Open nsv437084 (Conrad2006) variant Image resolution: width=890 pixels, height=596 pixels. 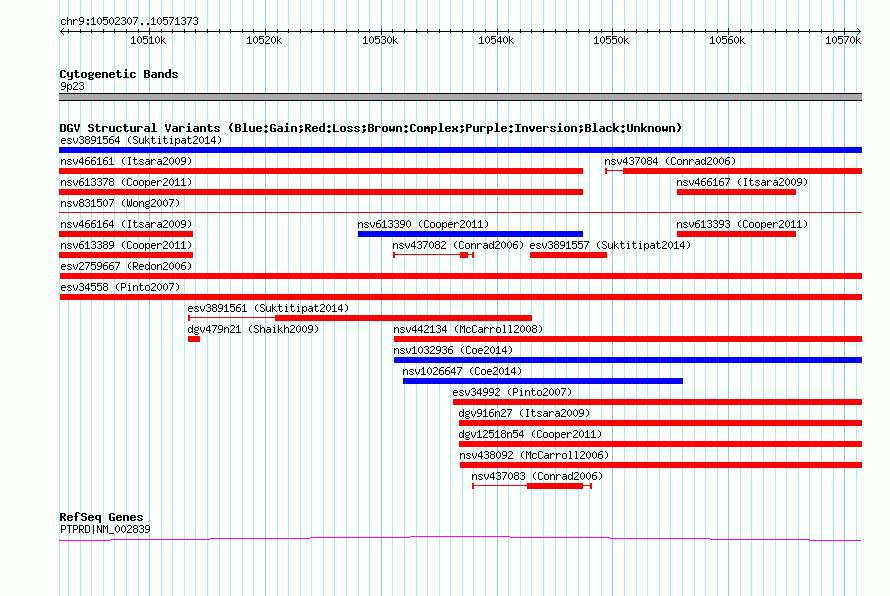point(670,161)
